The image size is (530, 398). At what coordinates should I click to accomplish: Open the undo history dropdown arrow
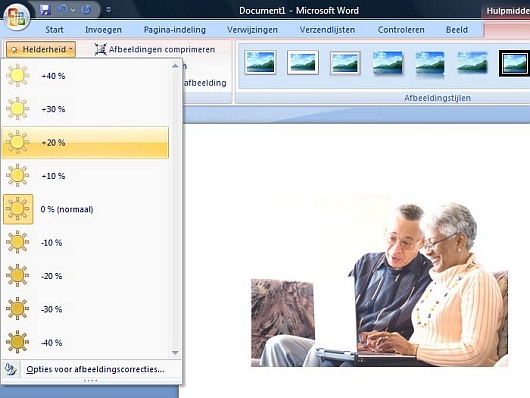coord(73,10)
